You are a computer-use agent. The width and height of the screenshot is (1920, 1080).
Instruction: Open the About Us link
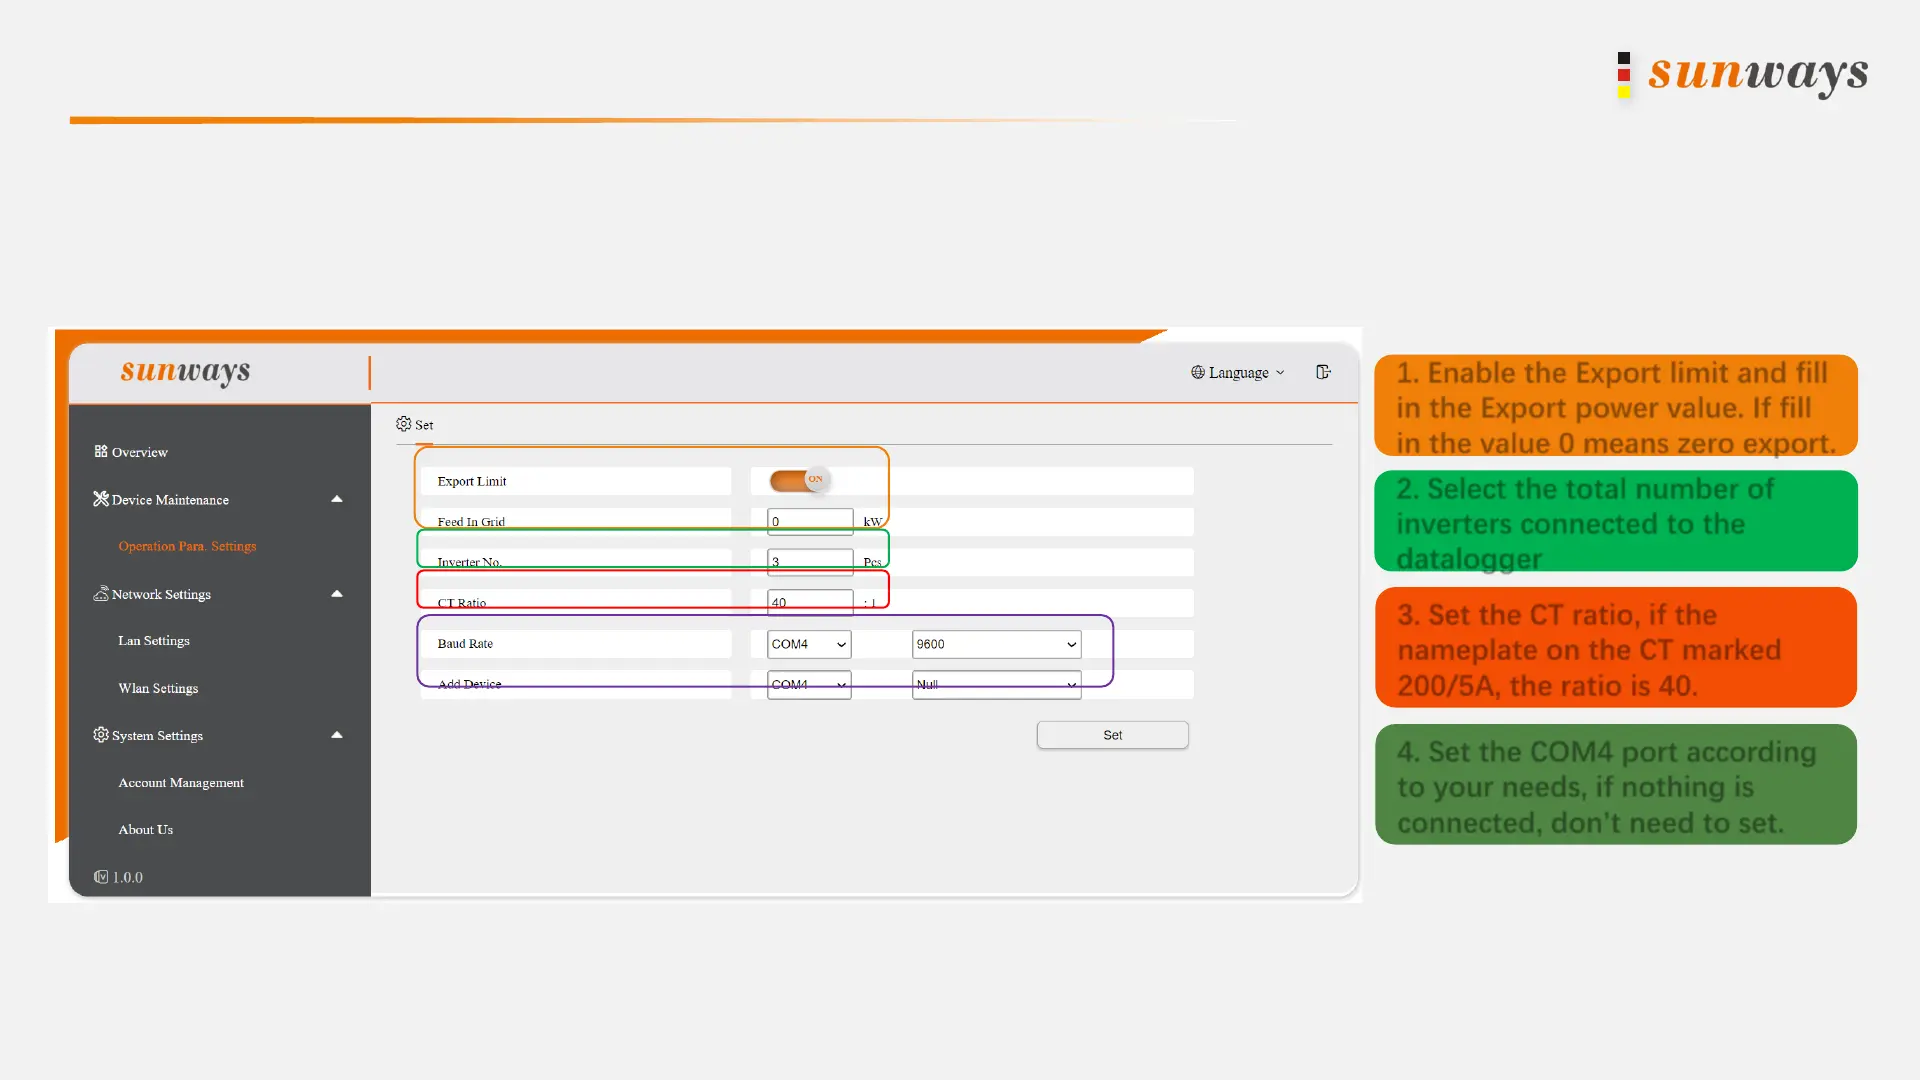(145, 830)
